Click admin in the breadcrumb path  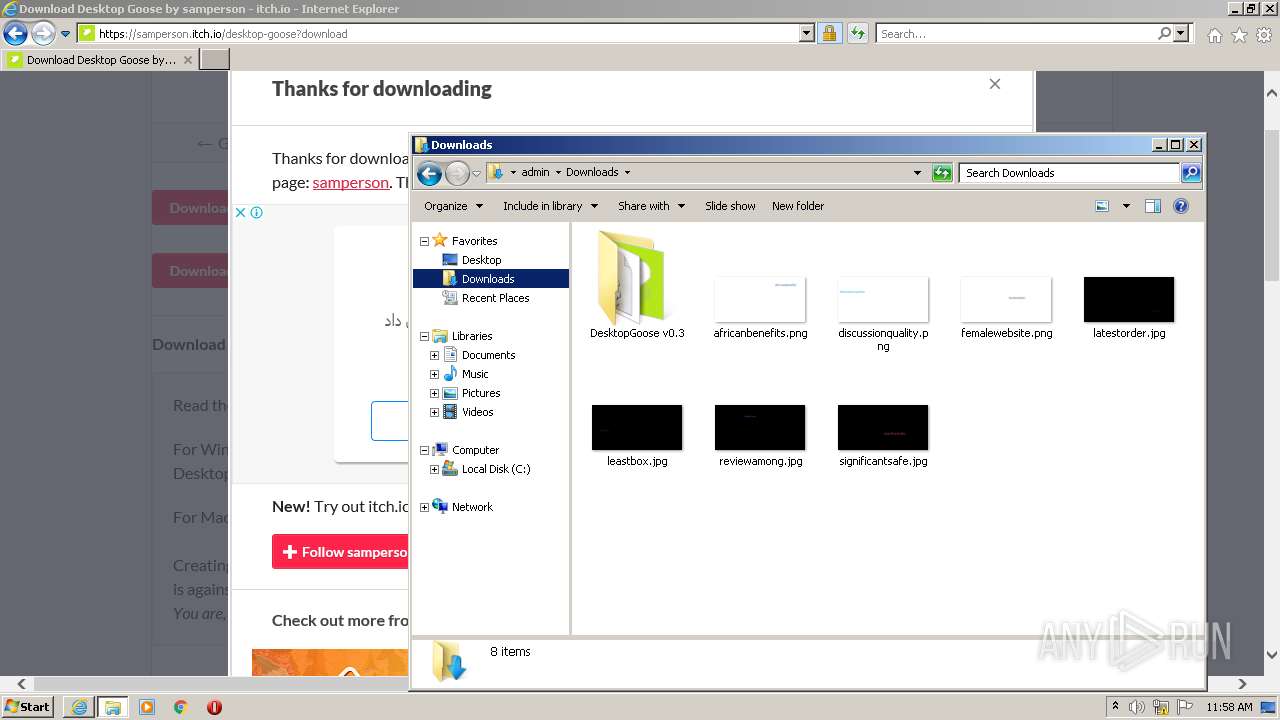[x=535, y=172]
